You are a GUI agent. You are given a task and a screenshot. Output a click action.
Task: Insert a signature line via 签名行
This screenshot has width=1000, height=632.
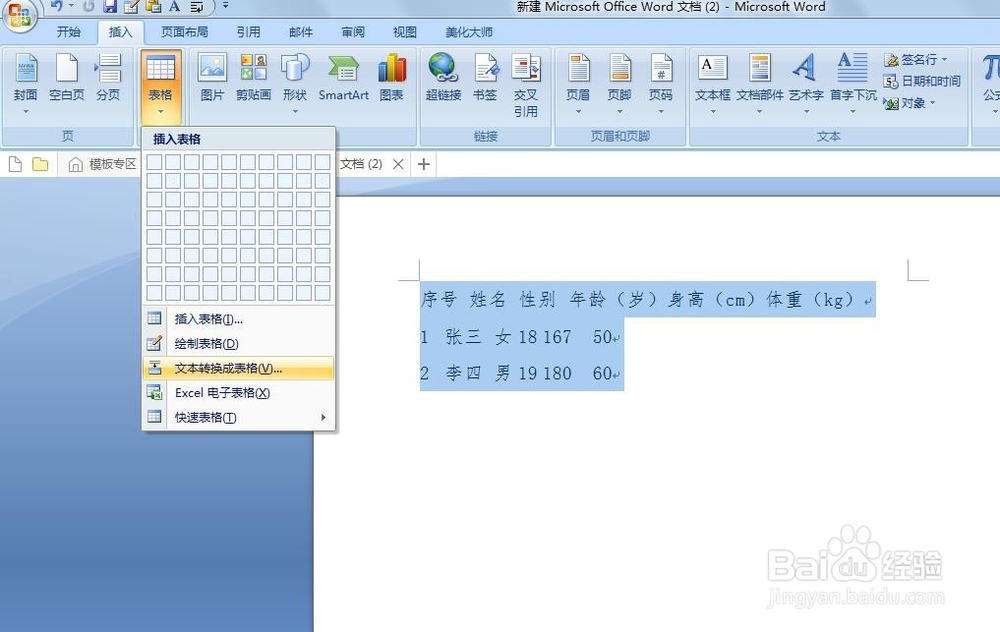[x=918, y=60]
